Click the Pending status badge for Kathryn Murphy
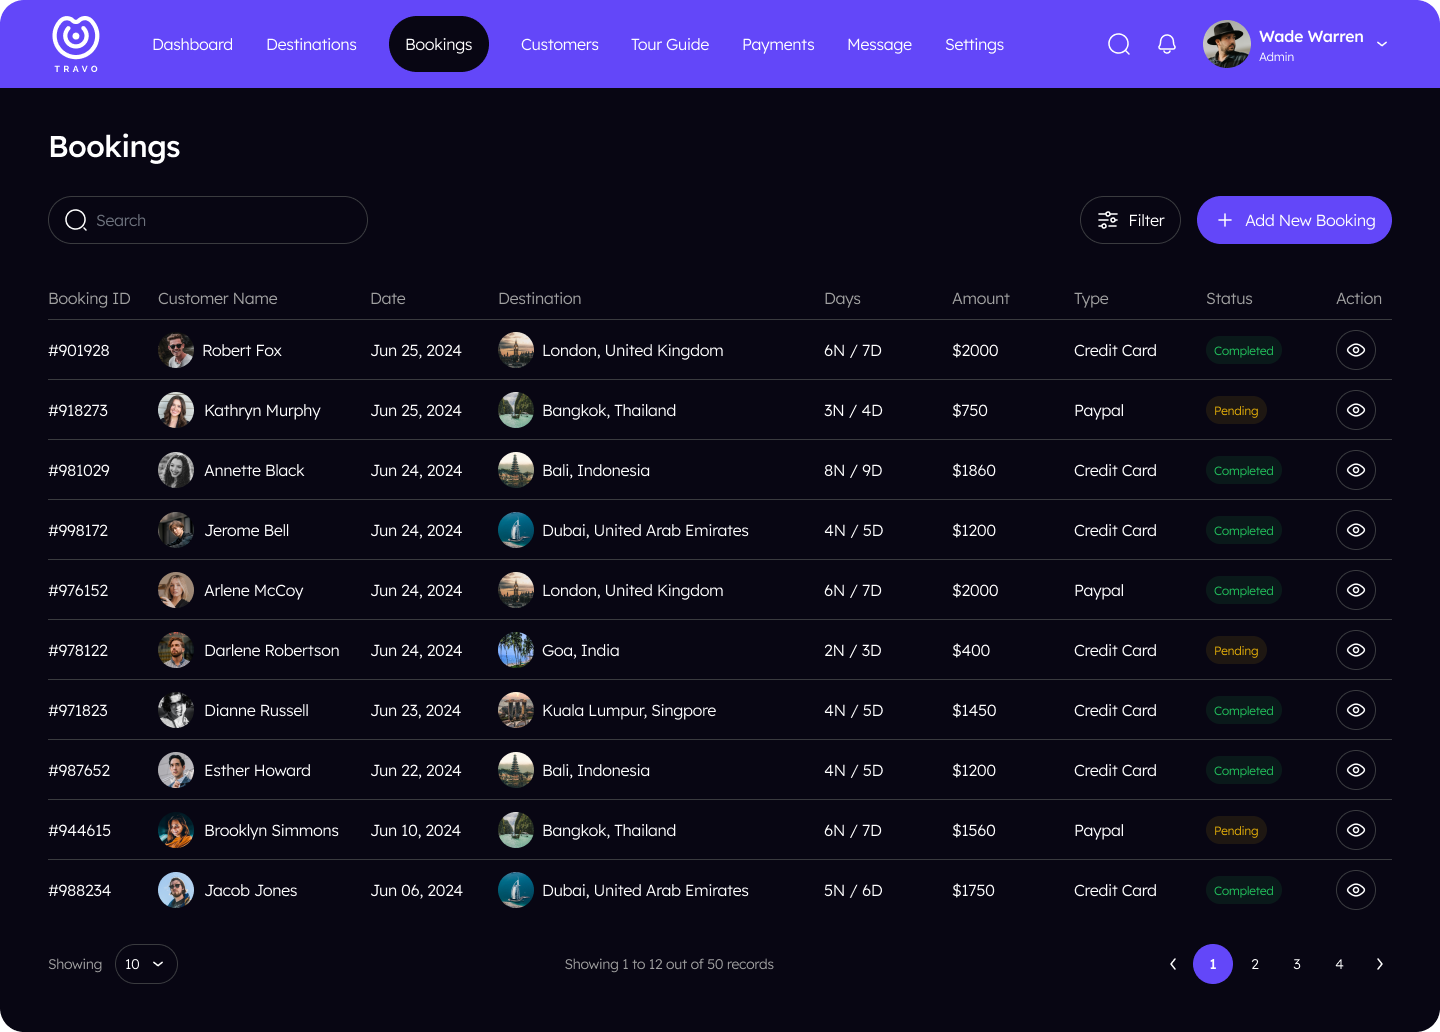Screen dimensions: 1440x1032 pyautogui.click(x=1236, y=410)
